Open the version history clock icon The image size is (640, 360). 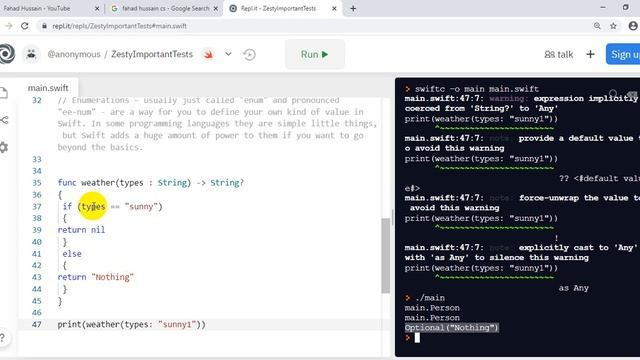pos(249,54)
